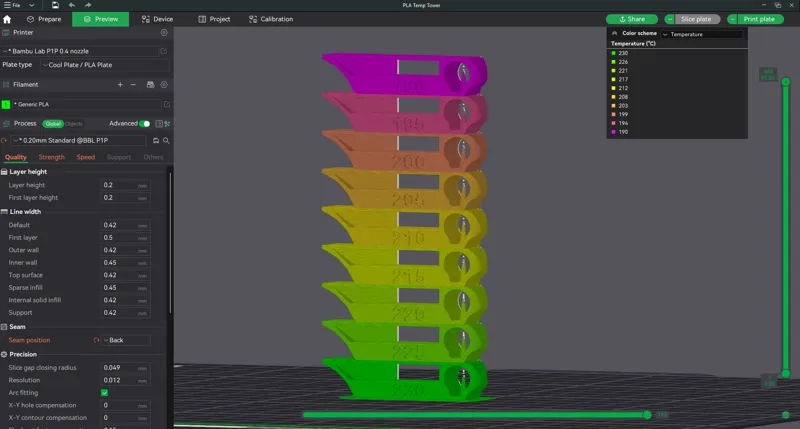Click the First layer height value field
Viewport: 800px width, 429px height.
tap(126, 198)
